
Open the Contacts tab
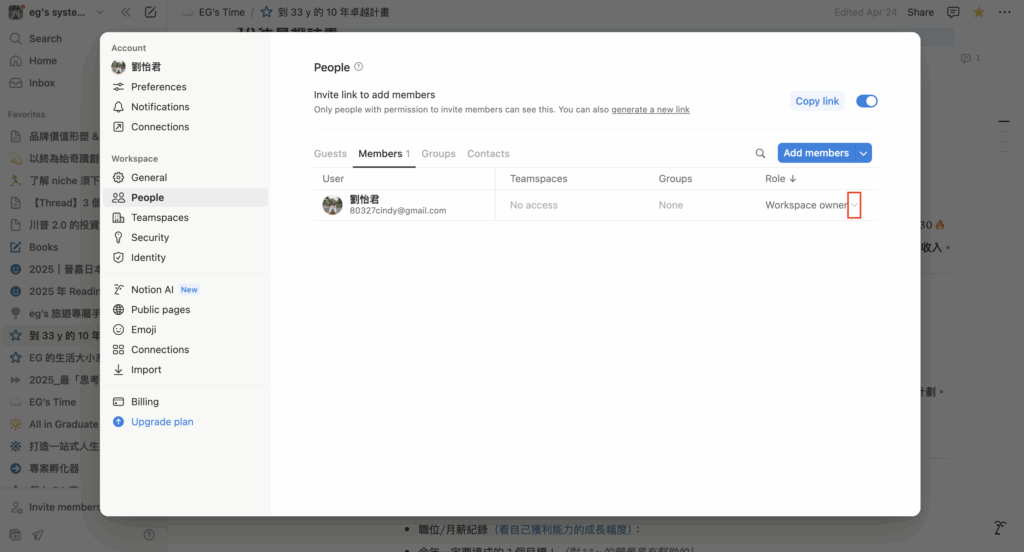click(488, 154)
